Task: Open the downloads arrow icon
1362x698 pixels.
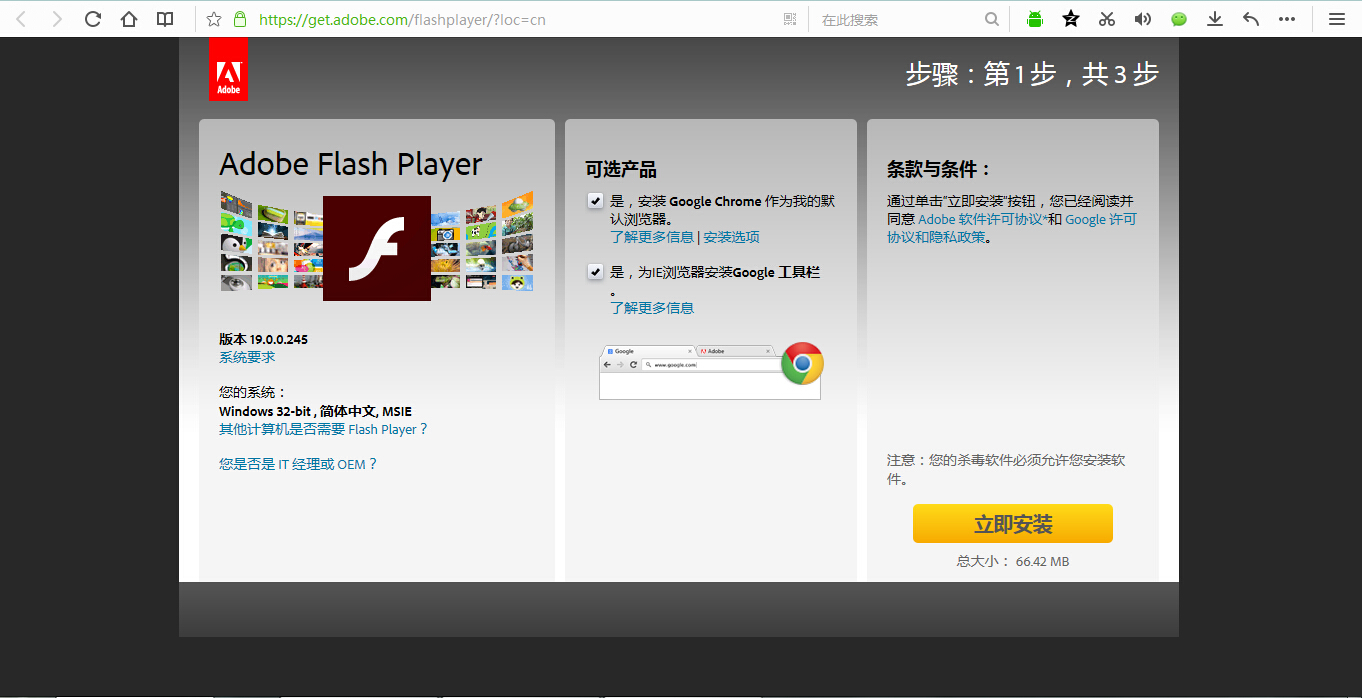Action: pos(1215,19)
